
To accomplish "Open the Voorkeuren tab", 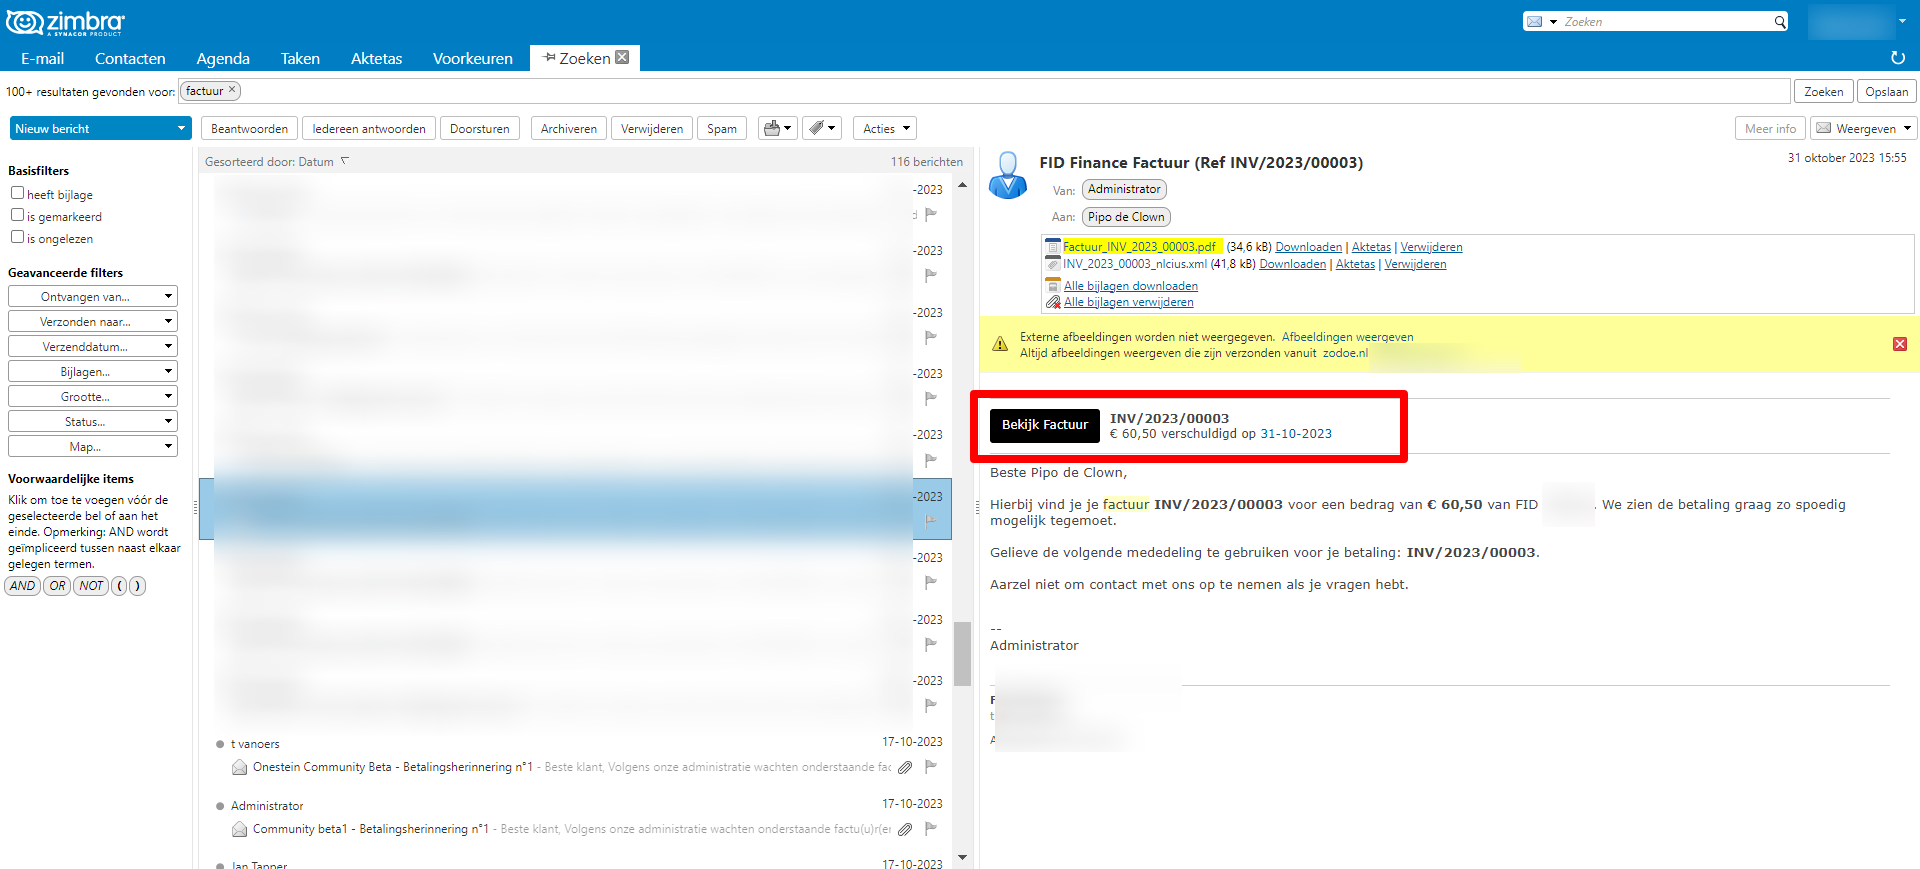I will (x=472, y=58).
